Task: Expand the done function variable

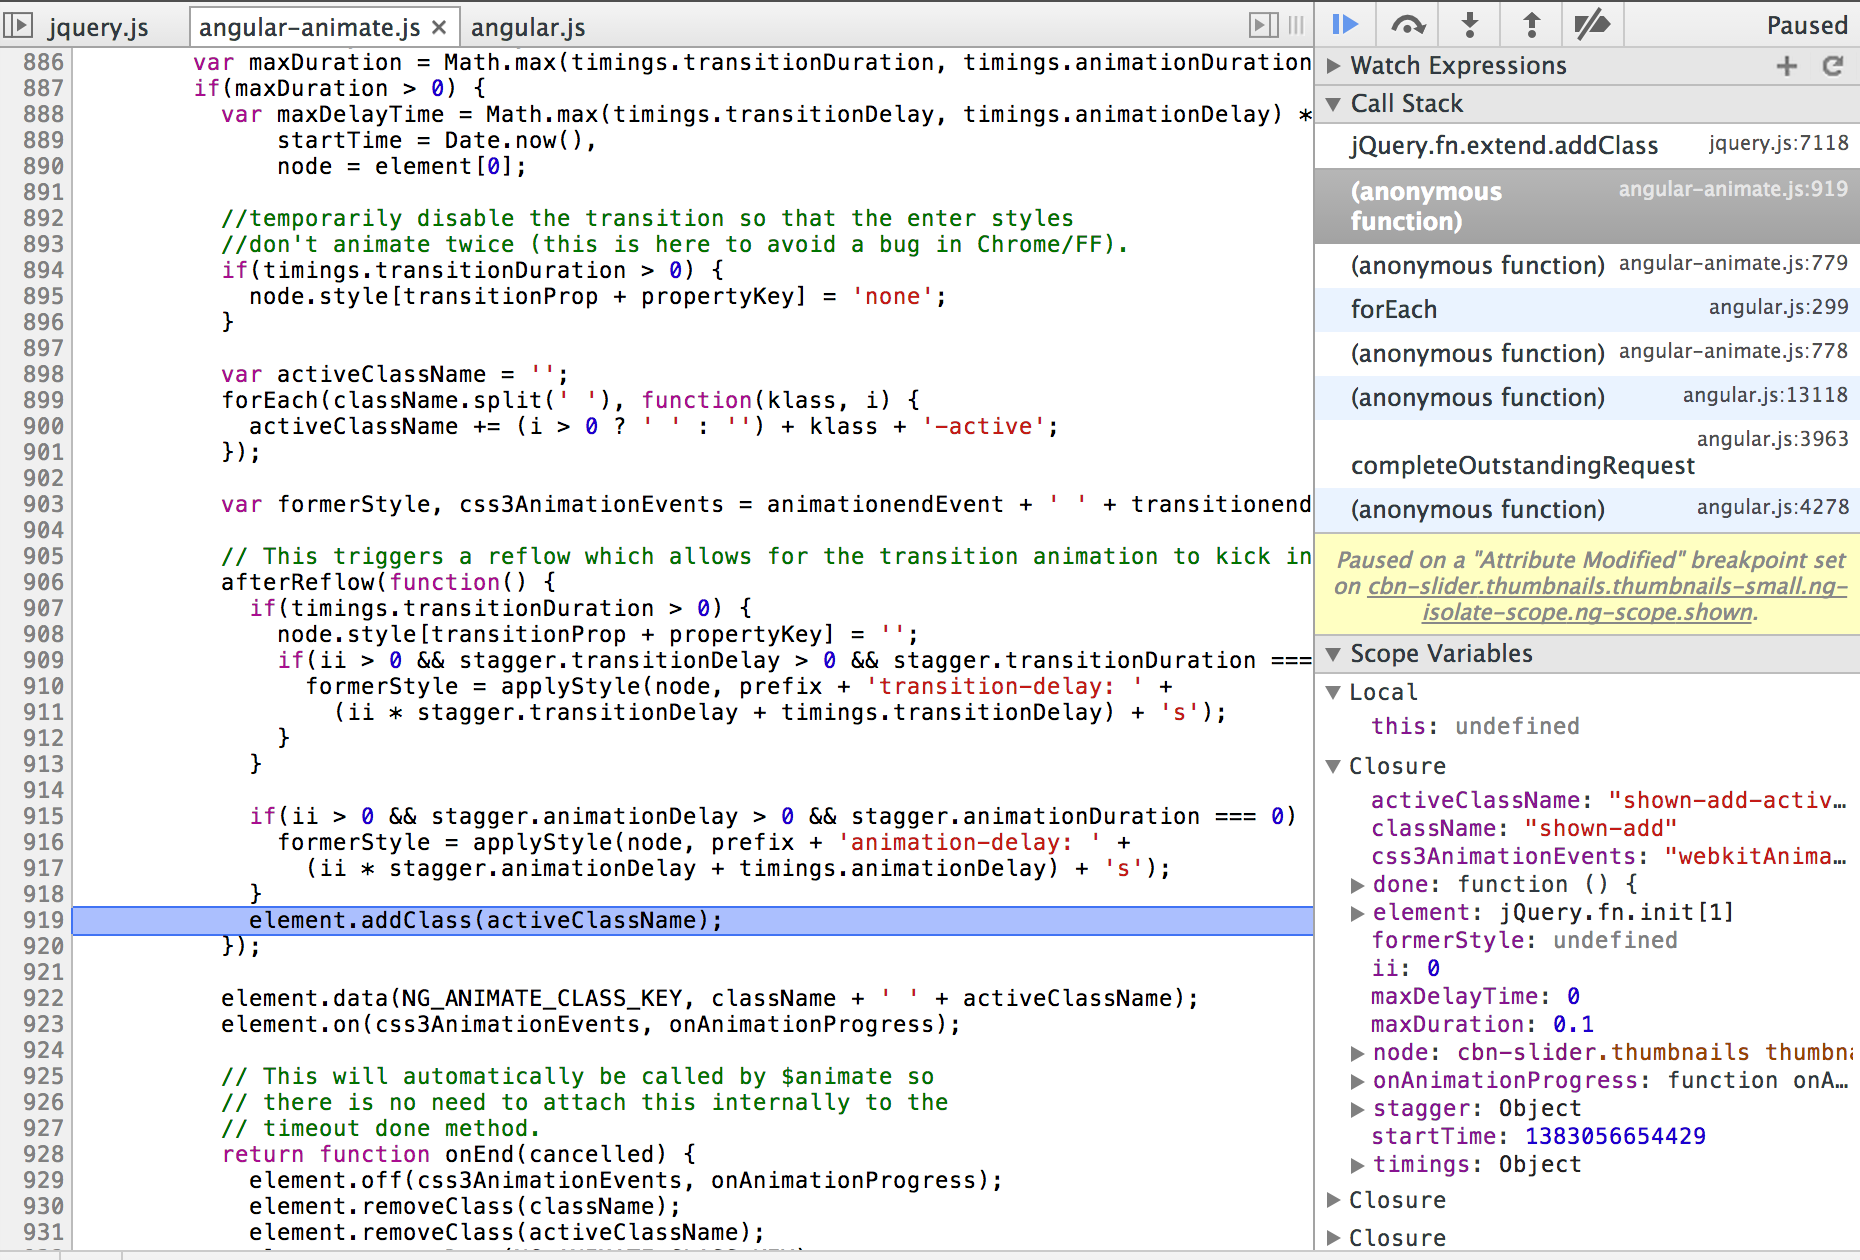Action: pos(1357,885)
